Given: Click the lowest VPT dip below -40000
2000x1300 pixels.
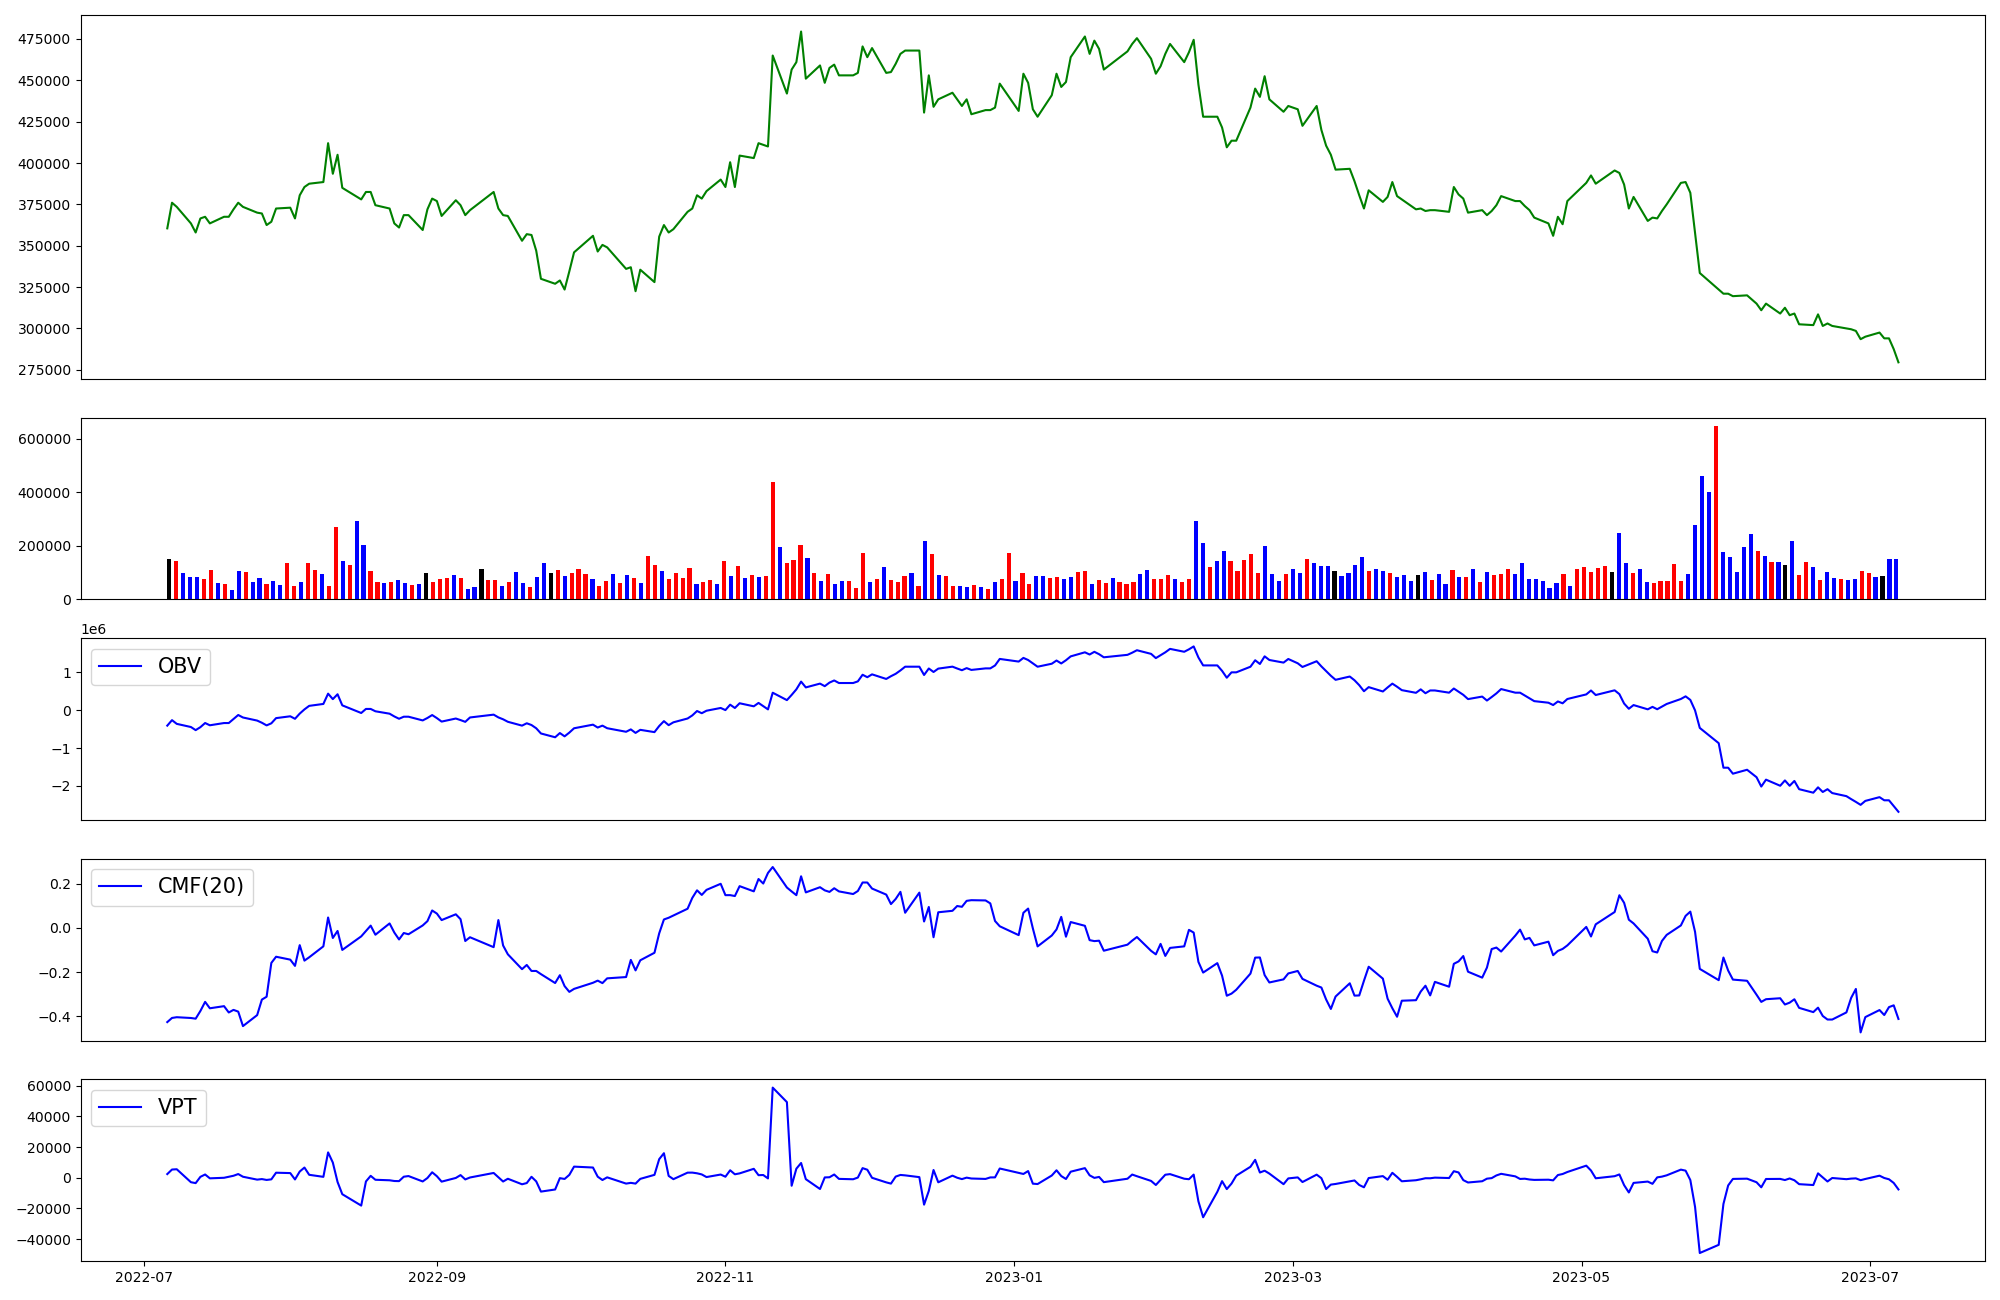Looking at the screenshot, I should tap(1699, 1252).
